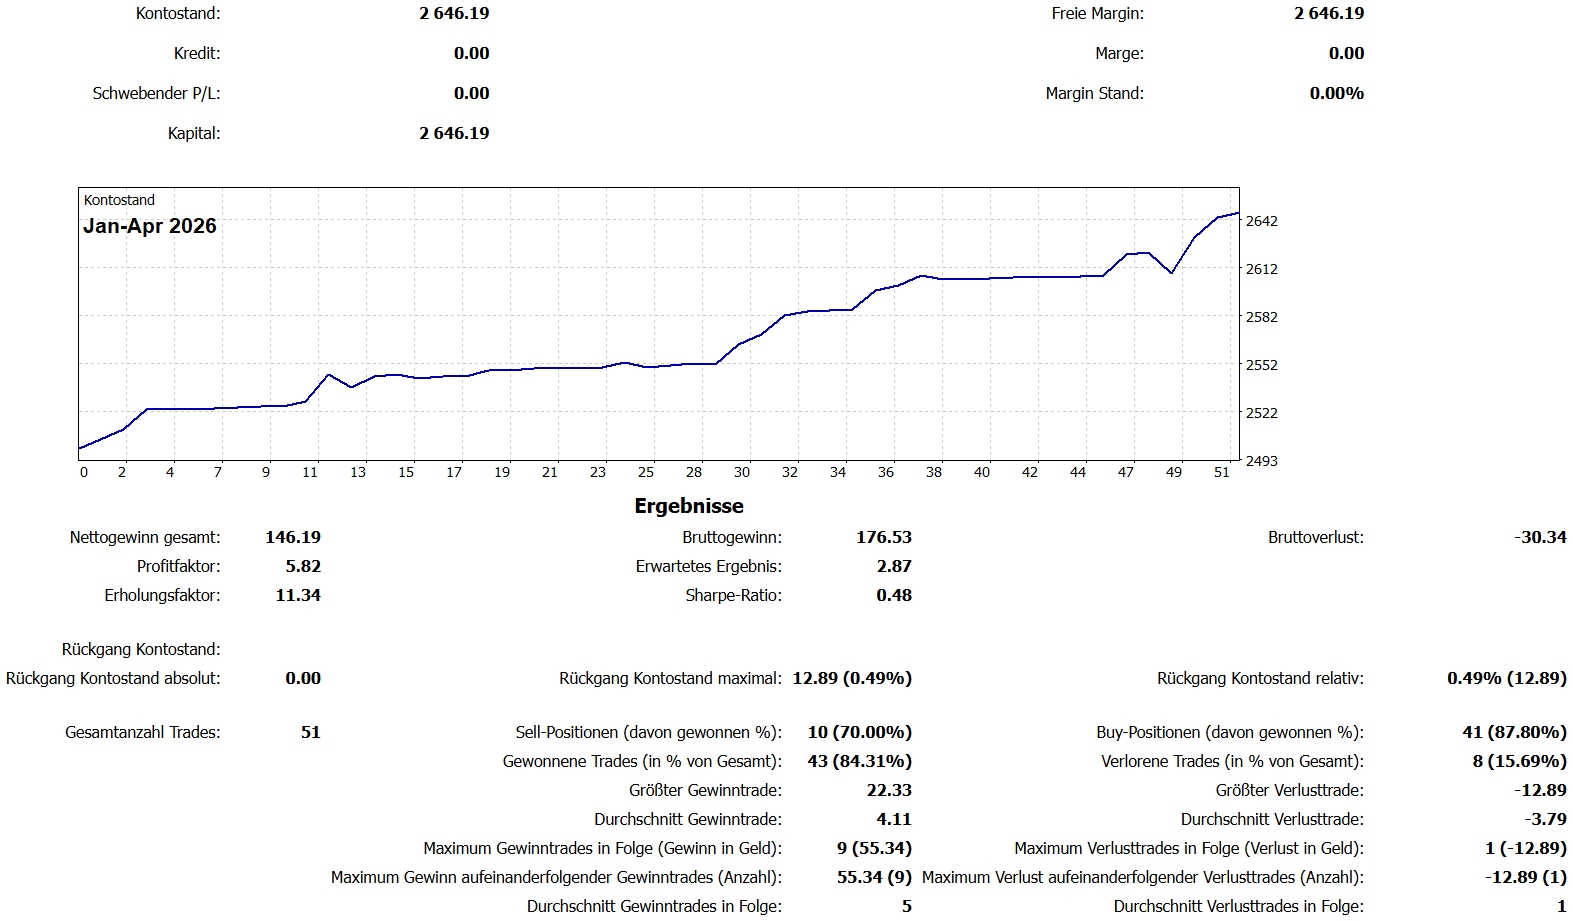Select the Bruttoverlust value -30.34

[1540, 537]
